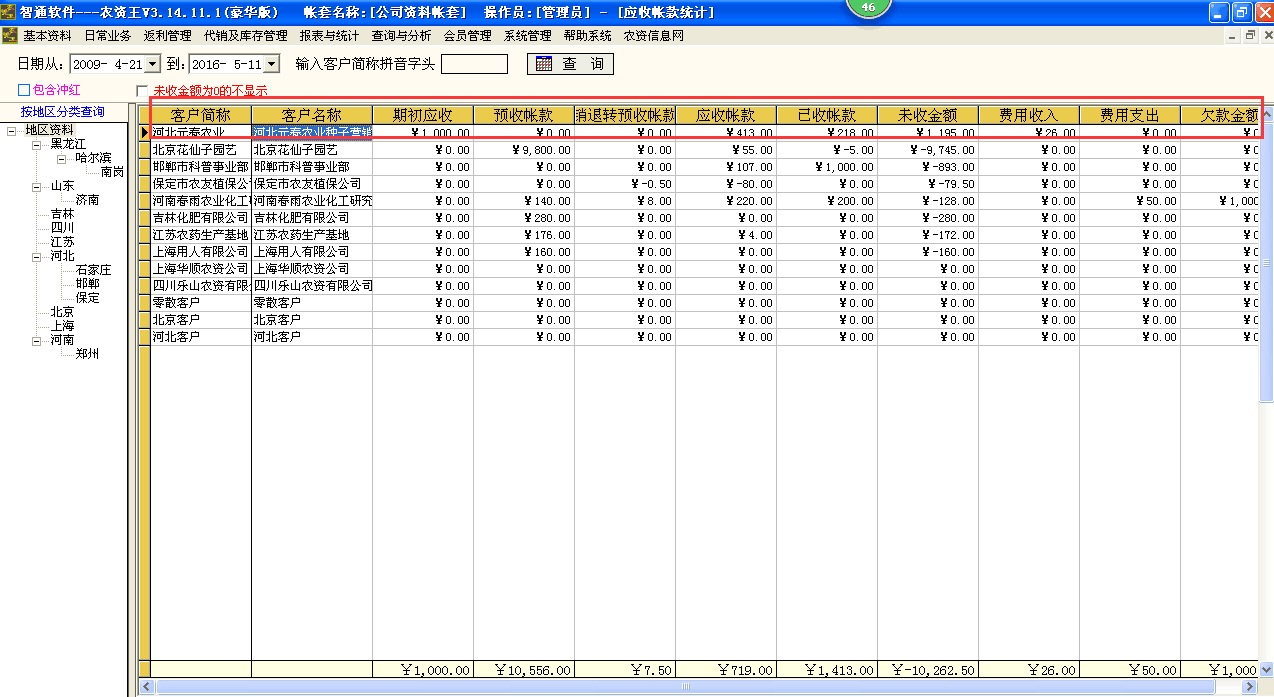Select 保定 in the region tree
This screenshot has width=1274, height=697.
tap(87, 298)
